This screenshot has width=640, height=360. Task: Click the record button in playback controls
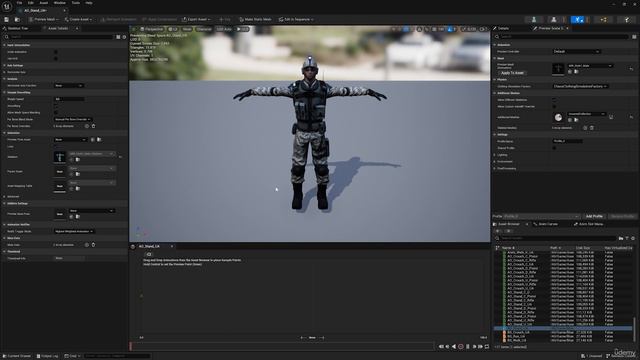coord(461,347)
